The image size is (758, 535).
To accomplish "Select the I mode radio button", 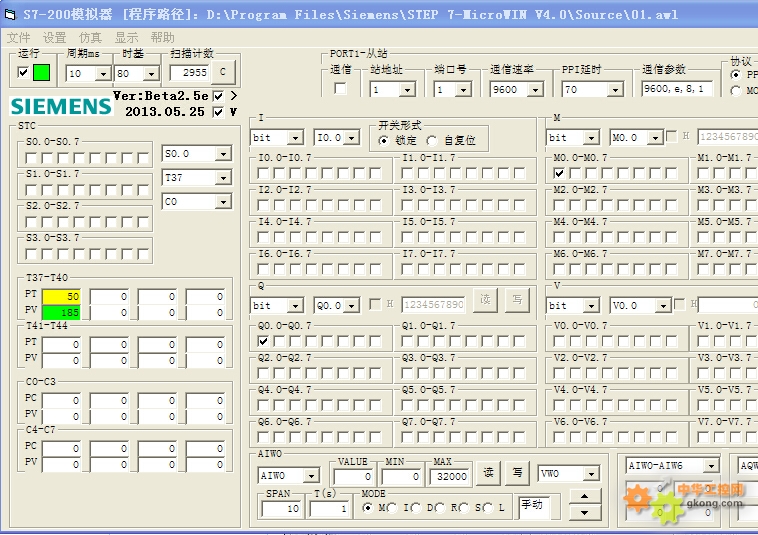I will (392, 507).
